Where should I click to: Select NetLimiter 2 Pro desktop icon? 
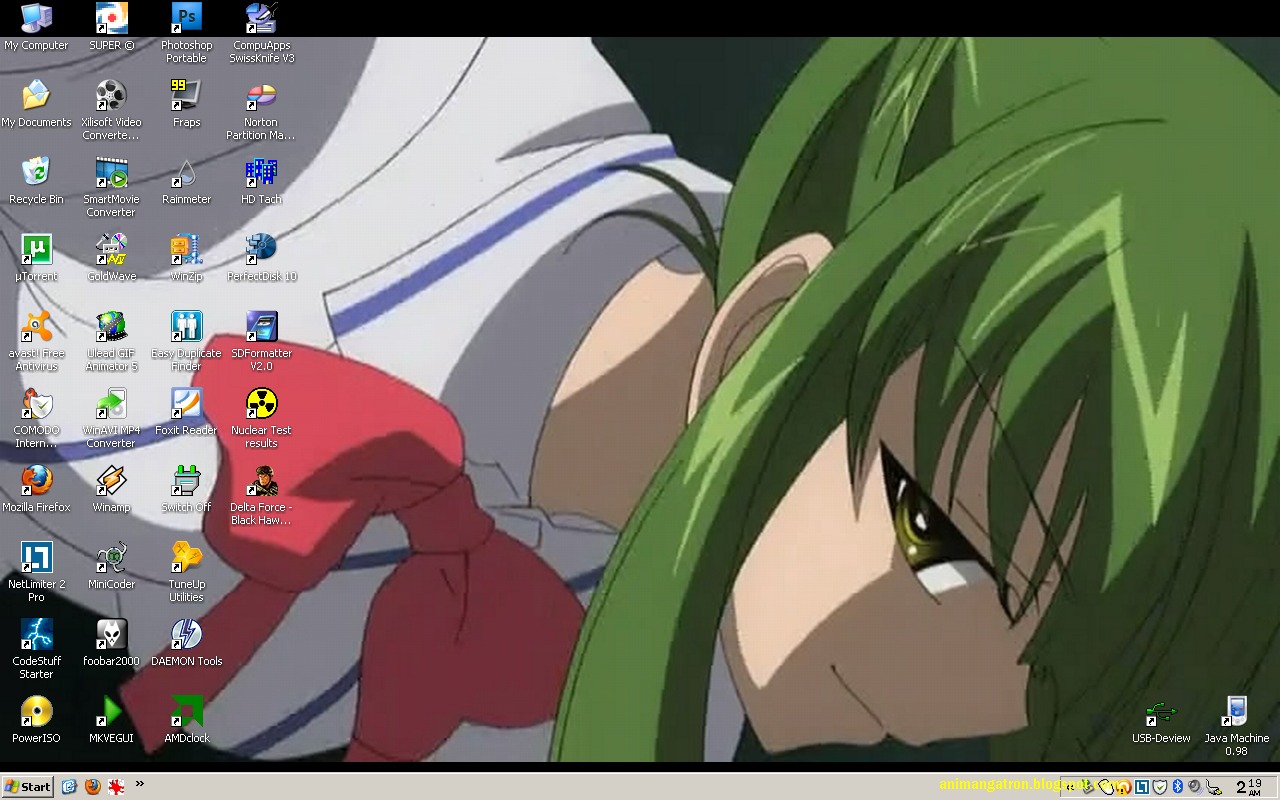coord(36,572)
